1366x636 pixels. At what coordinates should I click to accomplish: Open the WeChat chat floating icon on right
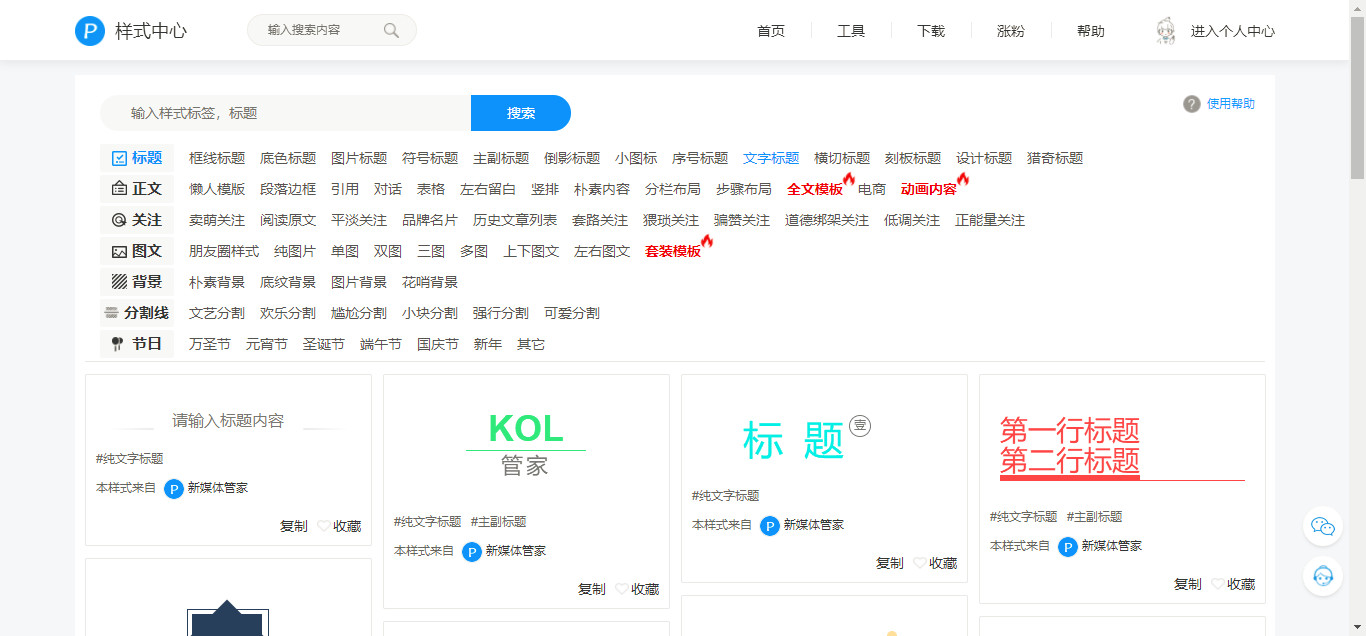(1322, 526)
